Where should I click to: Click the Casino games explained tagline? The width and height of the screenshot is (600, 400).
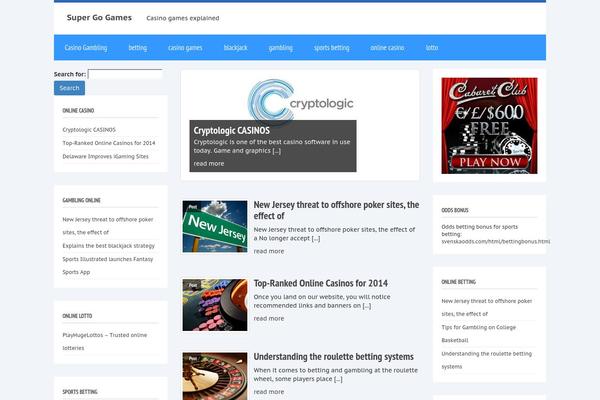point(183,18)
